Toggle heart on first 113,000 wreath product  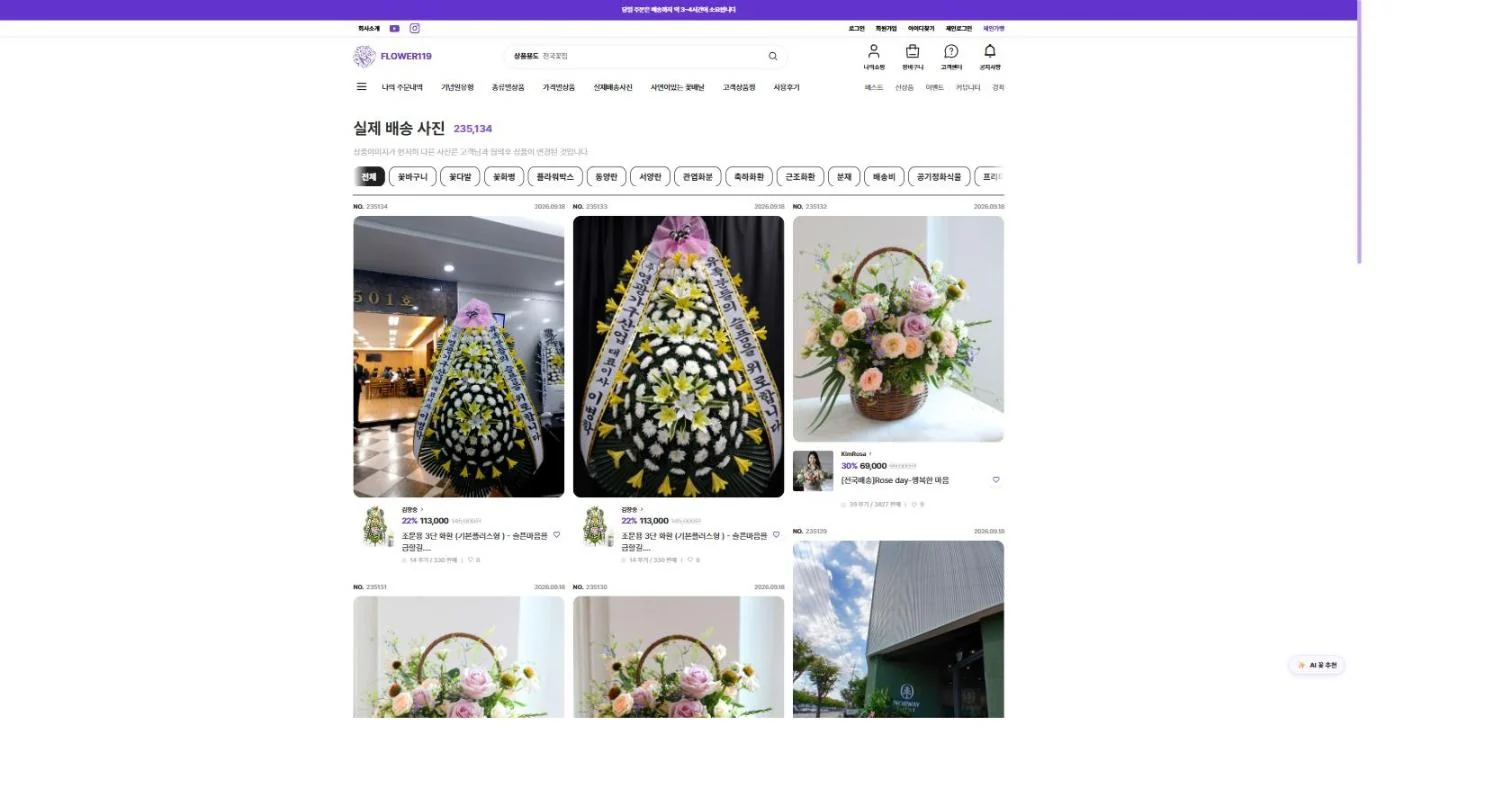coord(557,535)
